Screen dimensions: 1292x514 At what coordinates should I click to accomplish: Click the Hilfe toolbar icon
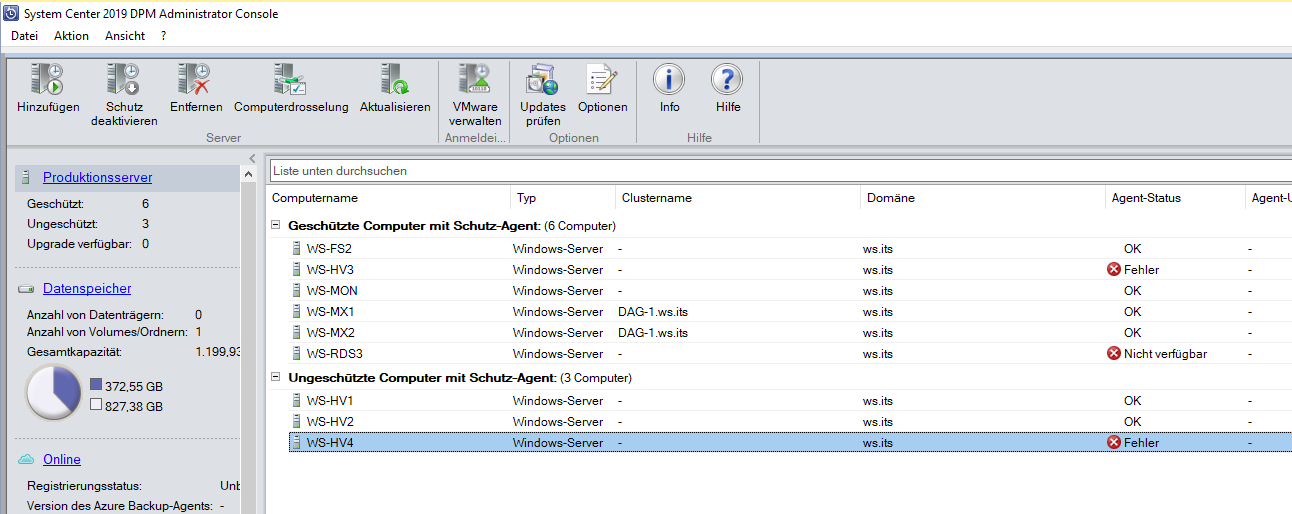(x=728, y=80)
